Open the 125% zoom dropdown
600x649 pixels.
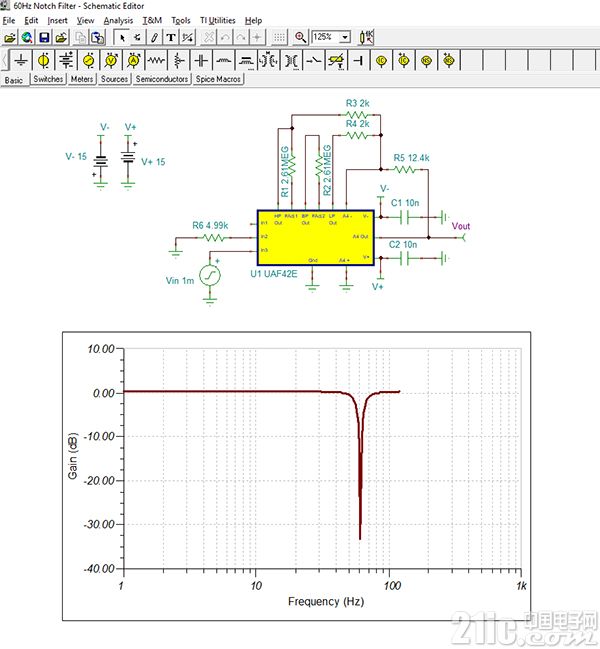[x=345, y=37]
